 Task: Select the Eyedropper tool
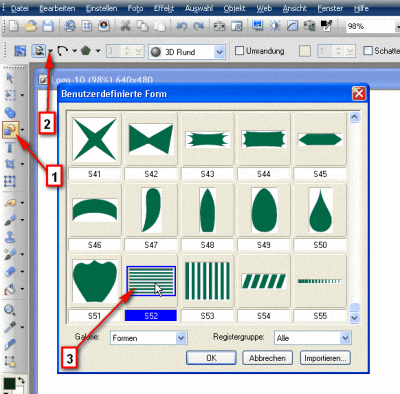[10, 327]
